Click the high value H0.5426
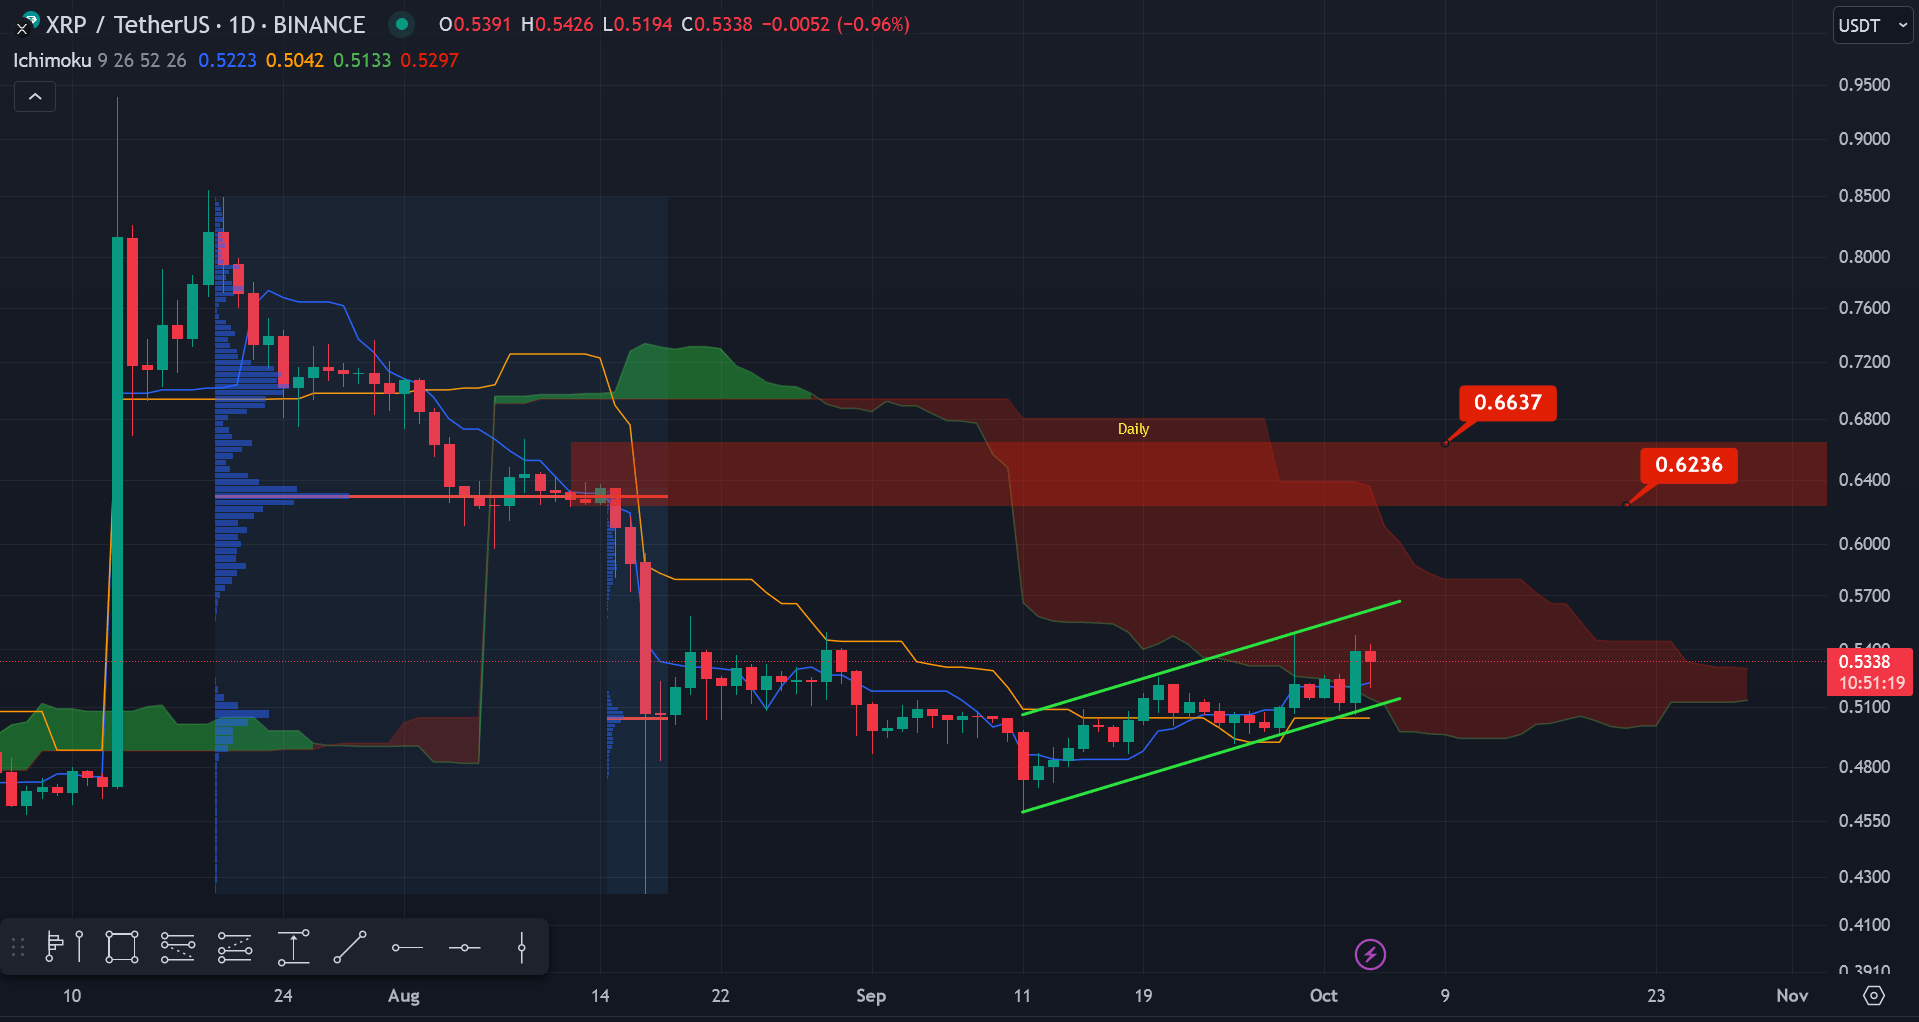Image resolution: width=1919 pixels, height=1022 pixels. click(557, 24)
